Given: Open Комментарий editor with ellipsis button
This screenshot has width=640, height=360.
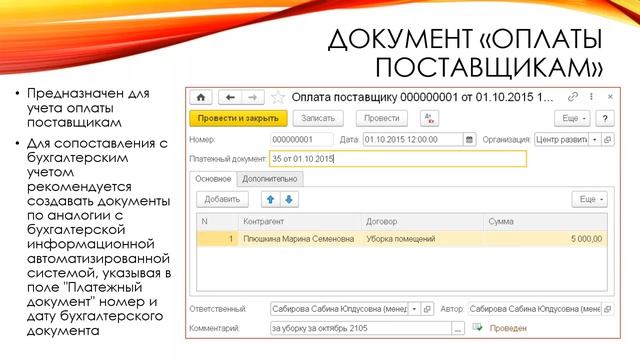Looking at the screenshot, I should (458, 328).
